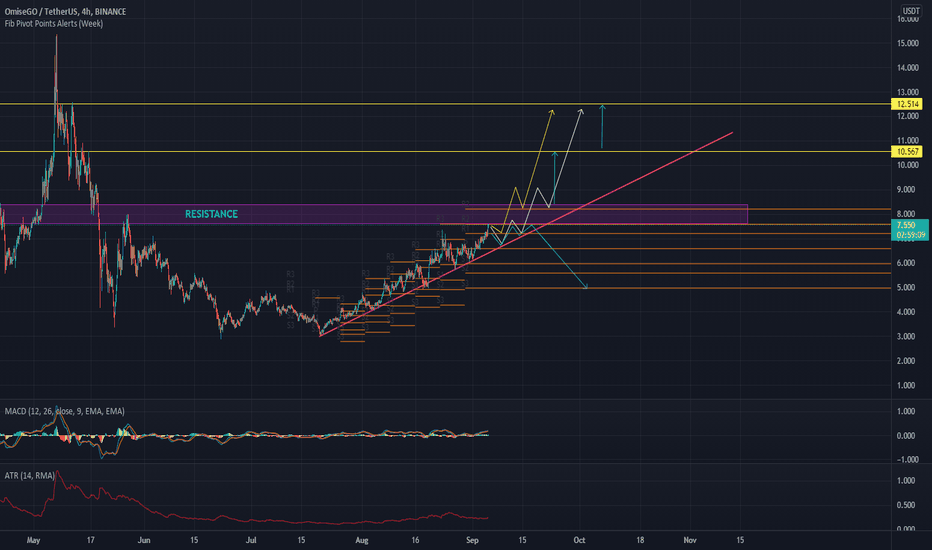Click the 2.000 price axis label

pos(908,361)
